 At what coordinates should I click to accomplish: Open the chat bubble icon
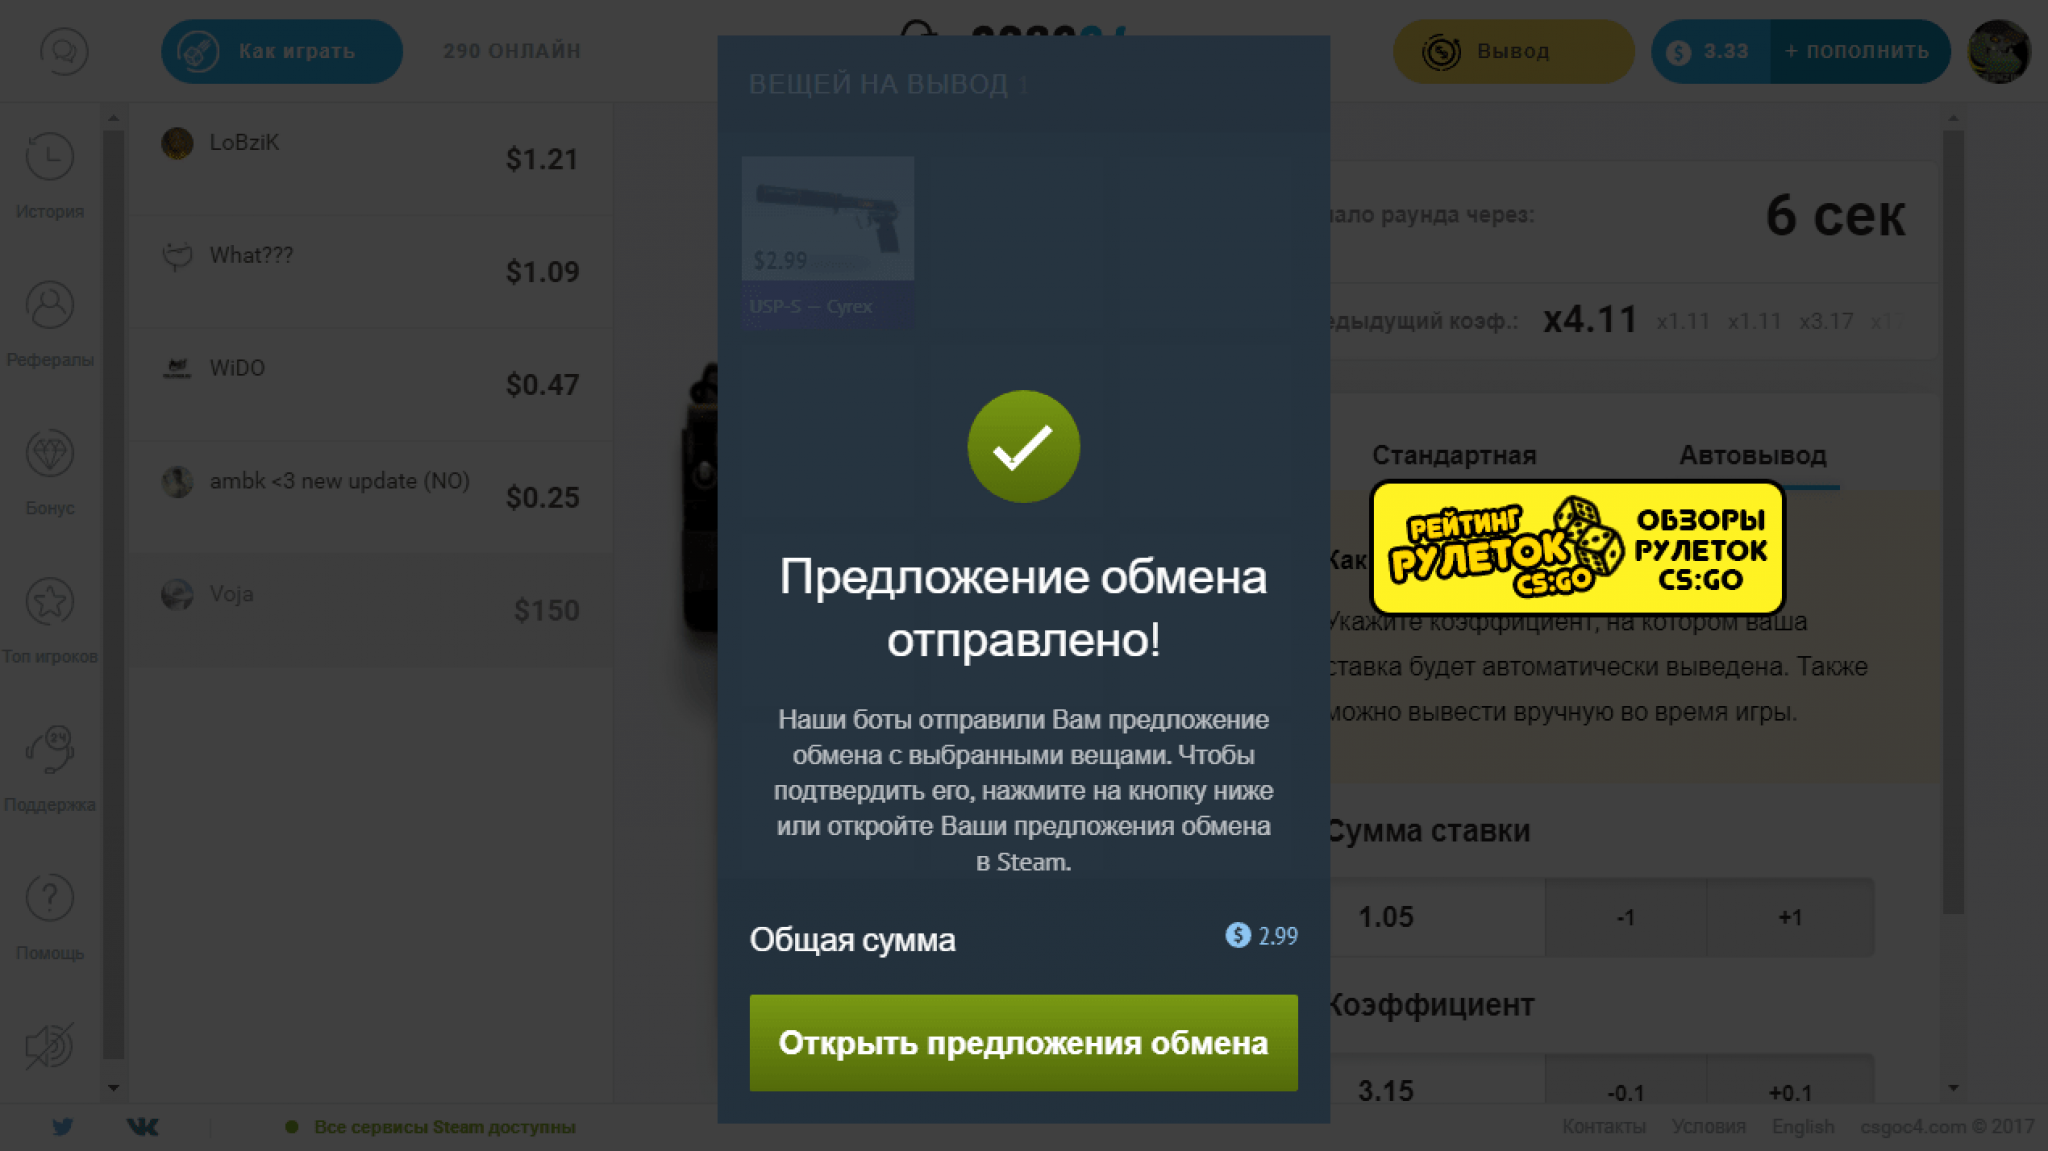[x=64, y=51]
